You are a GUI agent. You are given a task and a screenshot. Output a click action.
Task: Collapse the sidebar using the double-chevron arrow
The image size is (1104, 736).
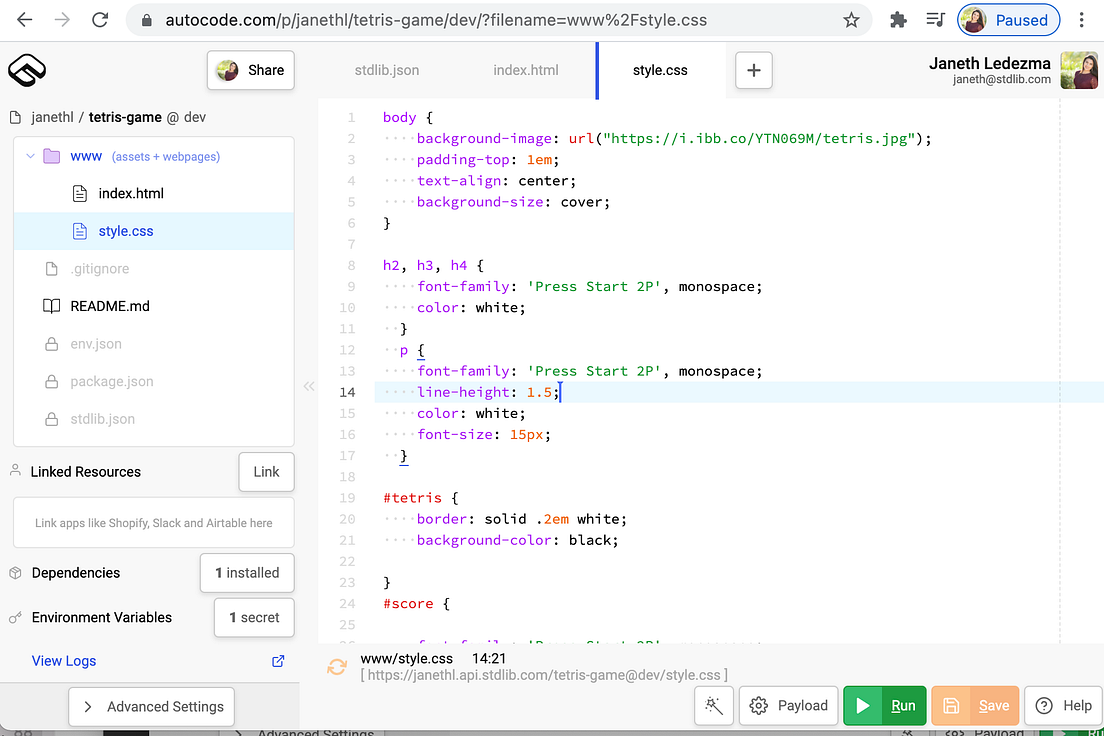(x=309, y=385)
